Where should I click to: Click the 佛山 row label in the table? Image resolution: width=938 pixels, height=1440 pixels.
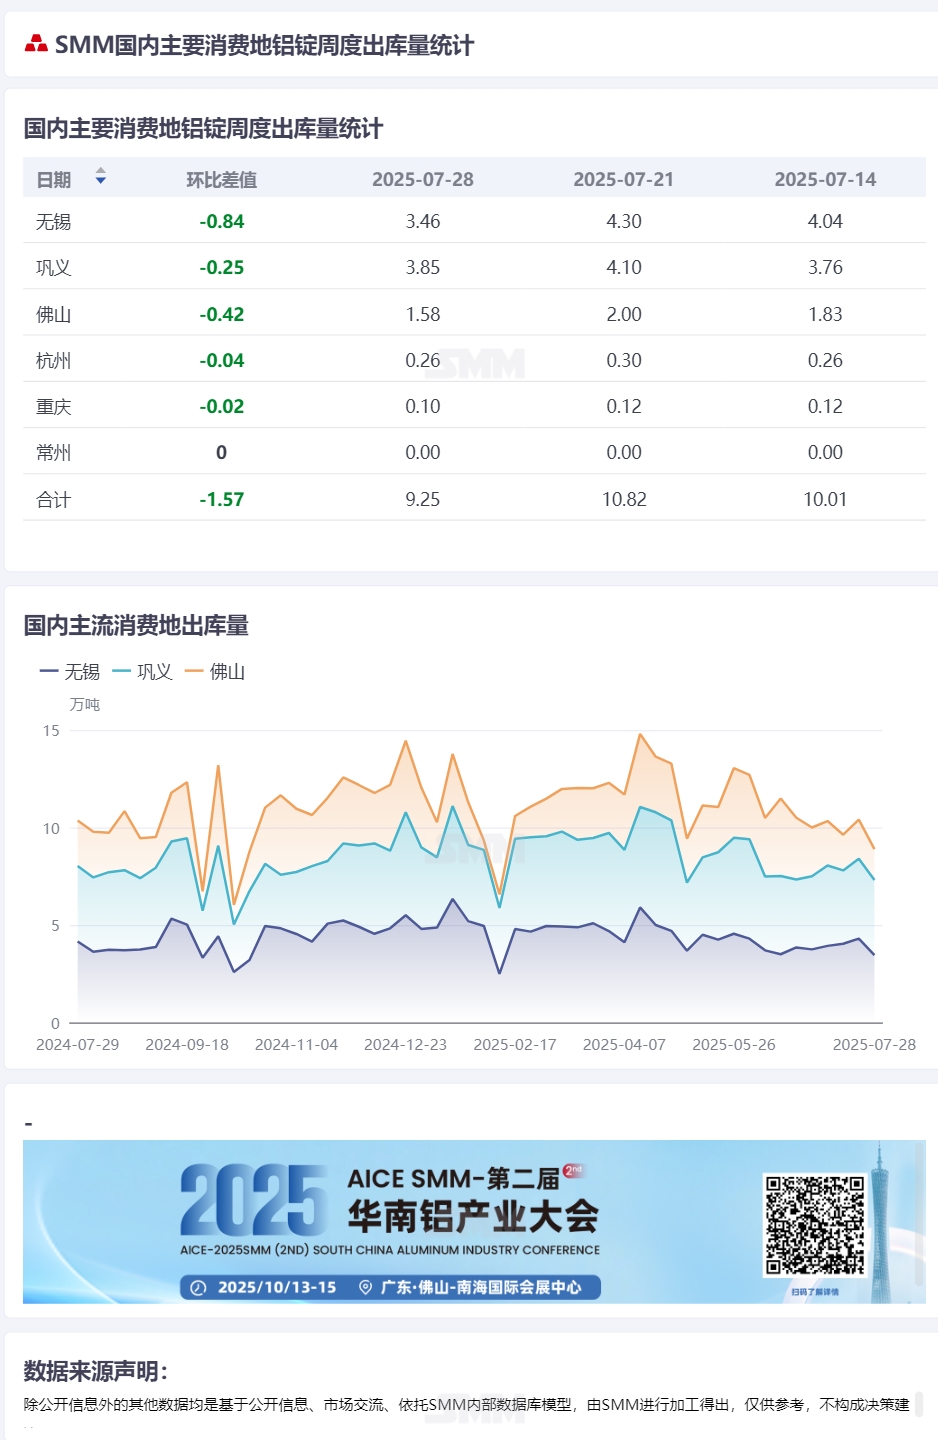pos(54,315)
